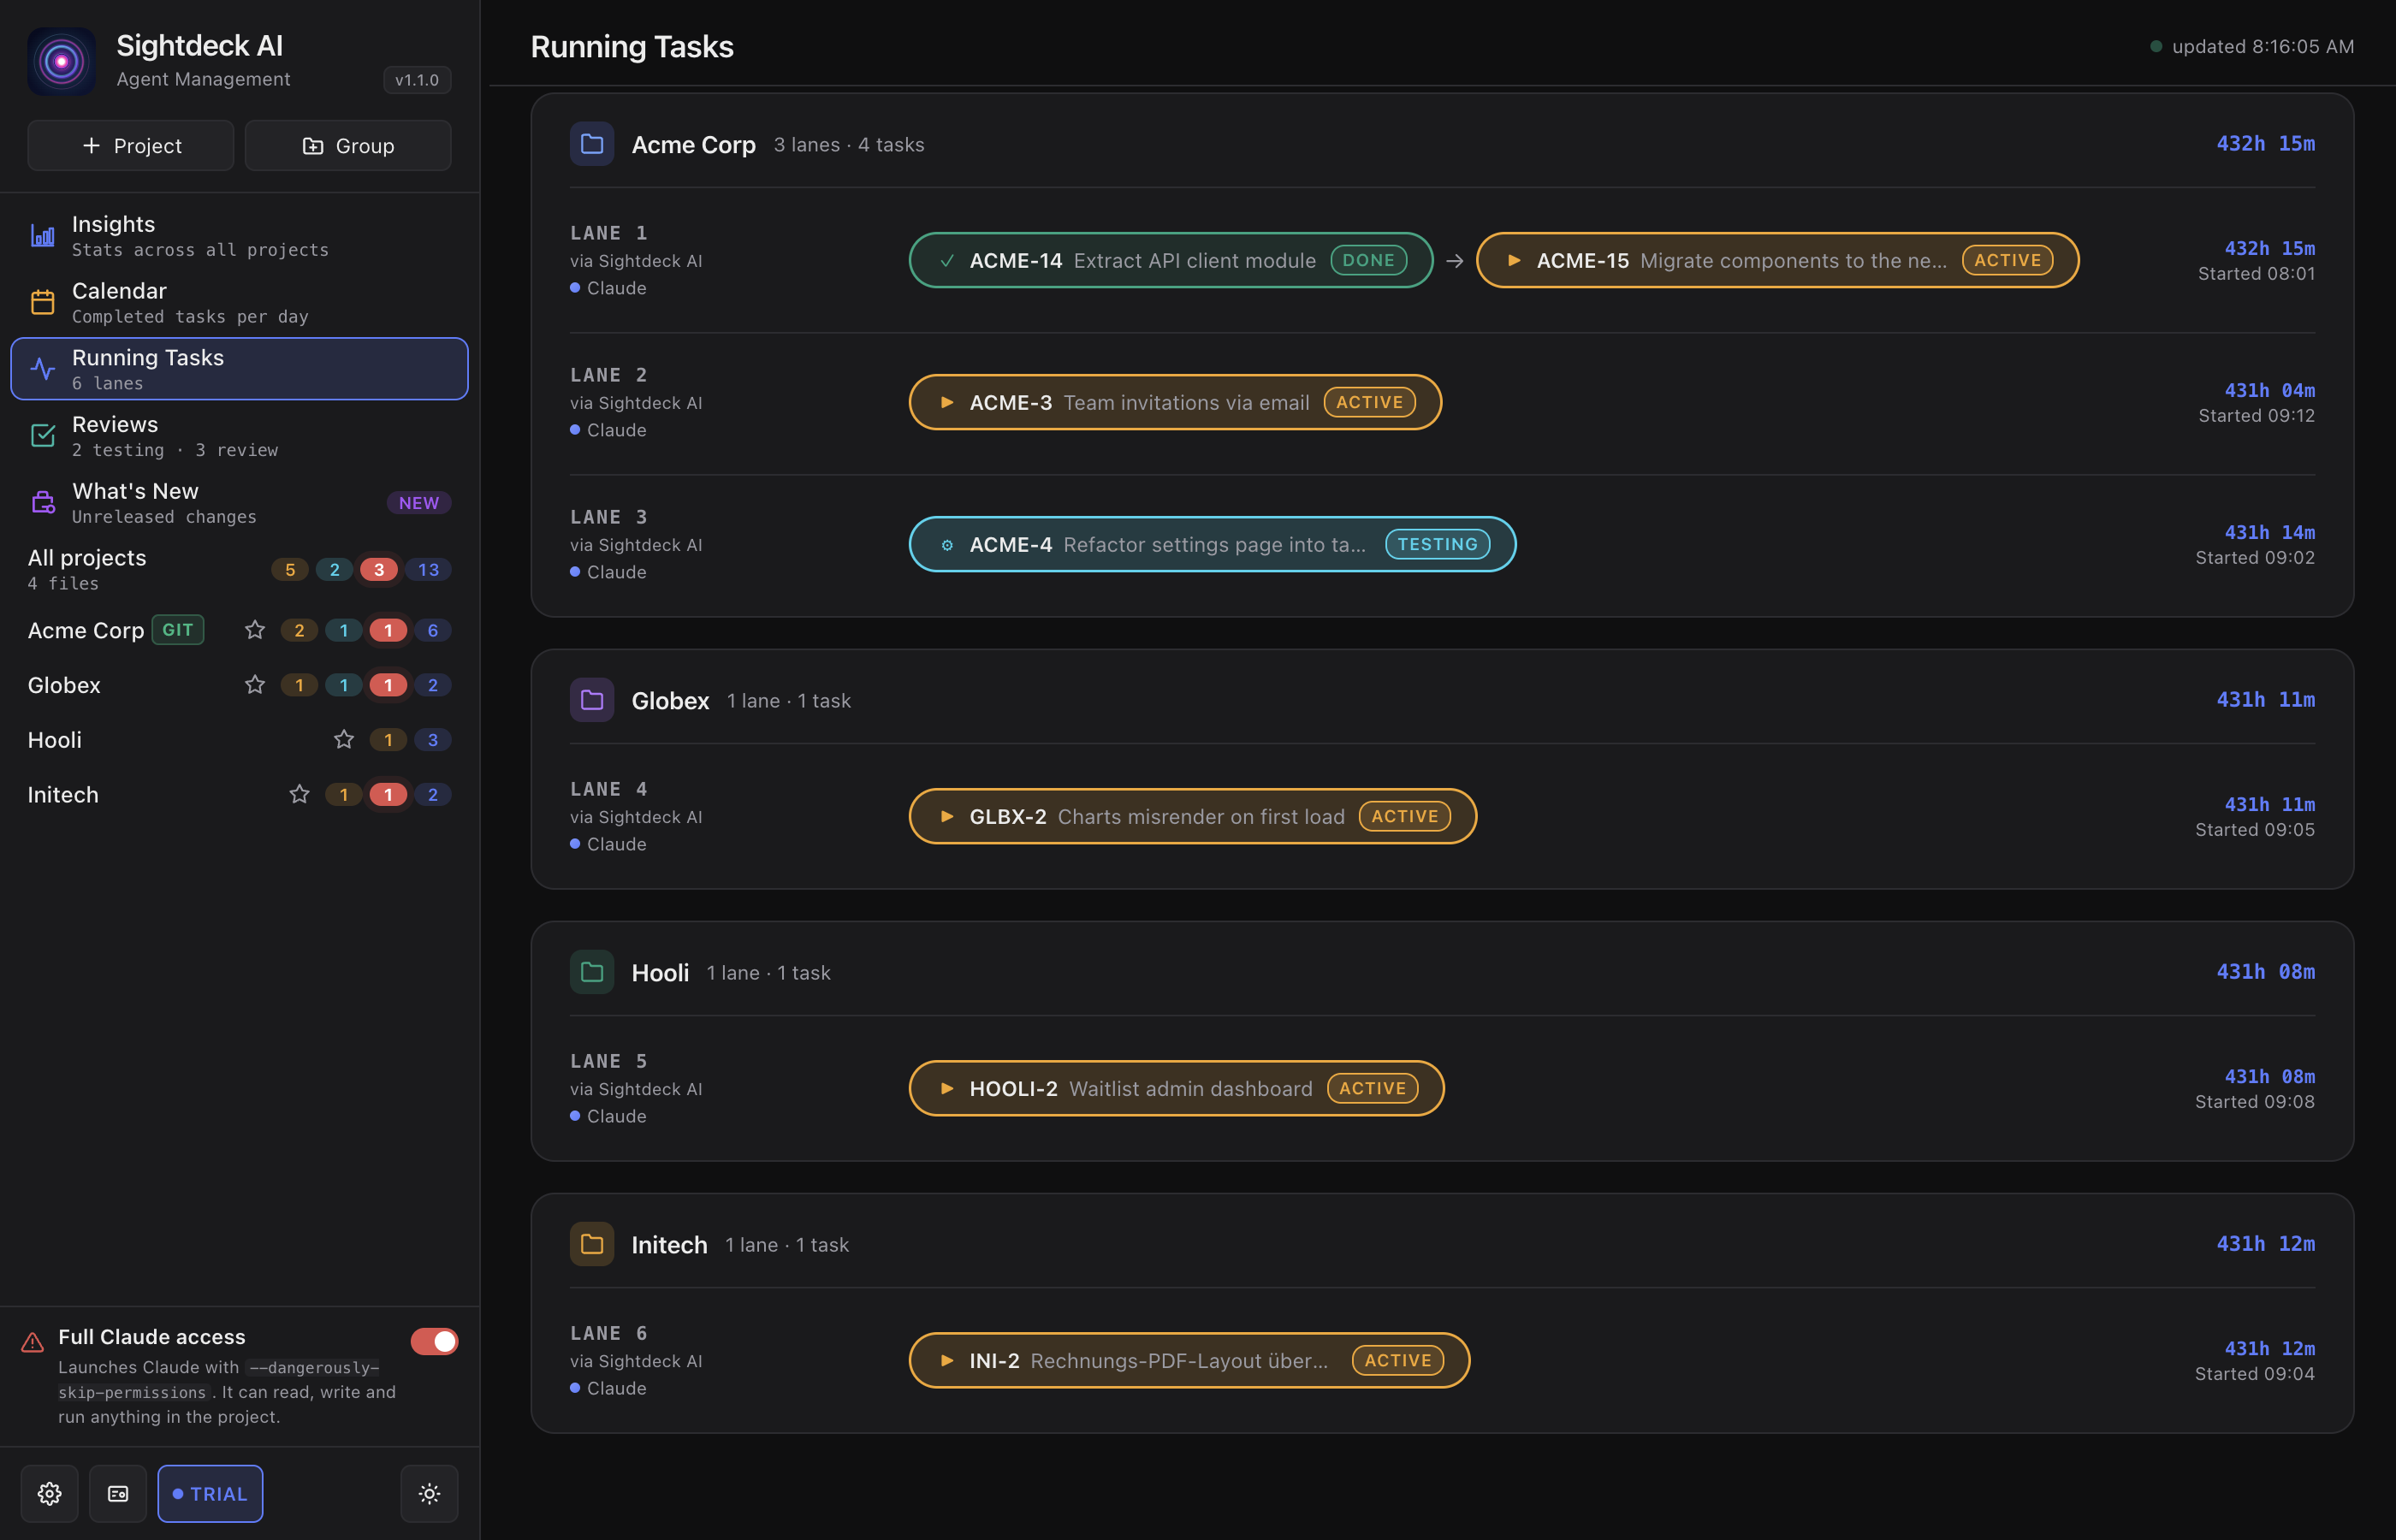
Task: Click the Reviews checkmark icon
Action: tap(43, 435)
